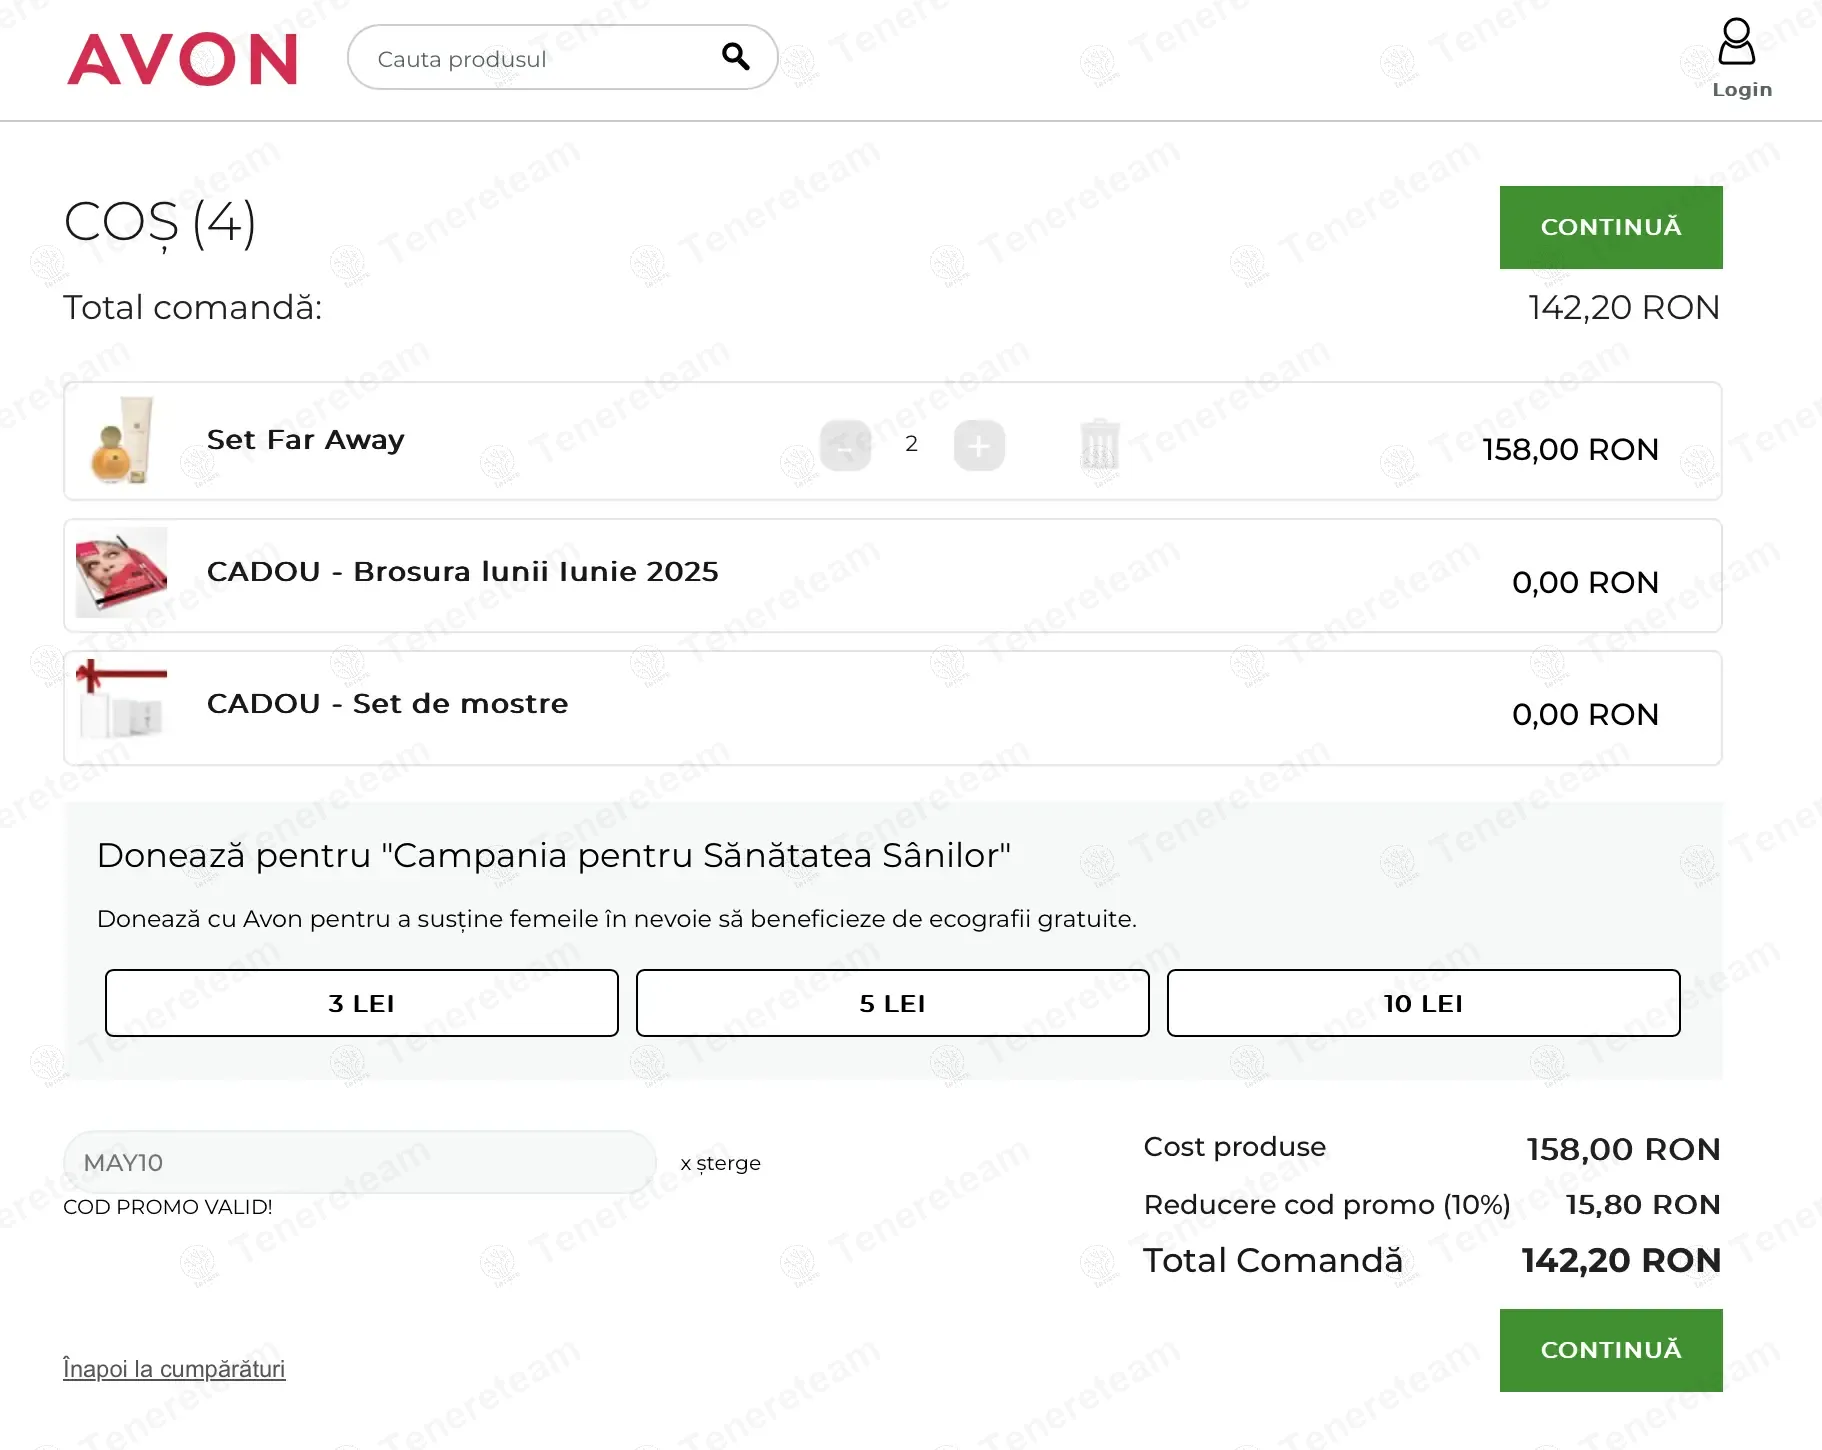Click the Login label
Viewport: 1822px width, 1450px height.
(x=1742, y=90)
